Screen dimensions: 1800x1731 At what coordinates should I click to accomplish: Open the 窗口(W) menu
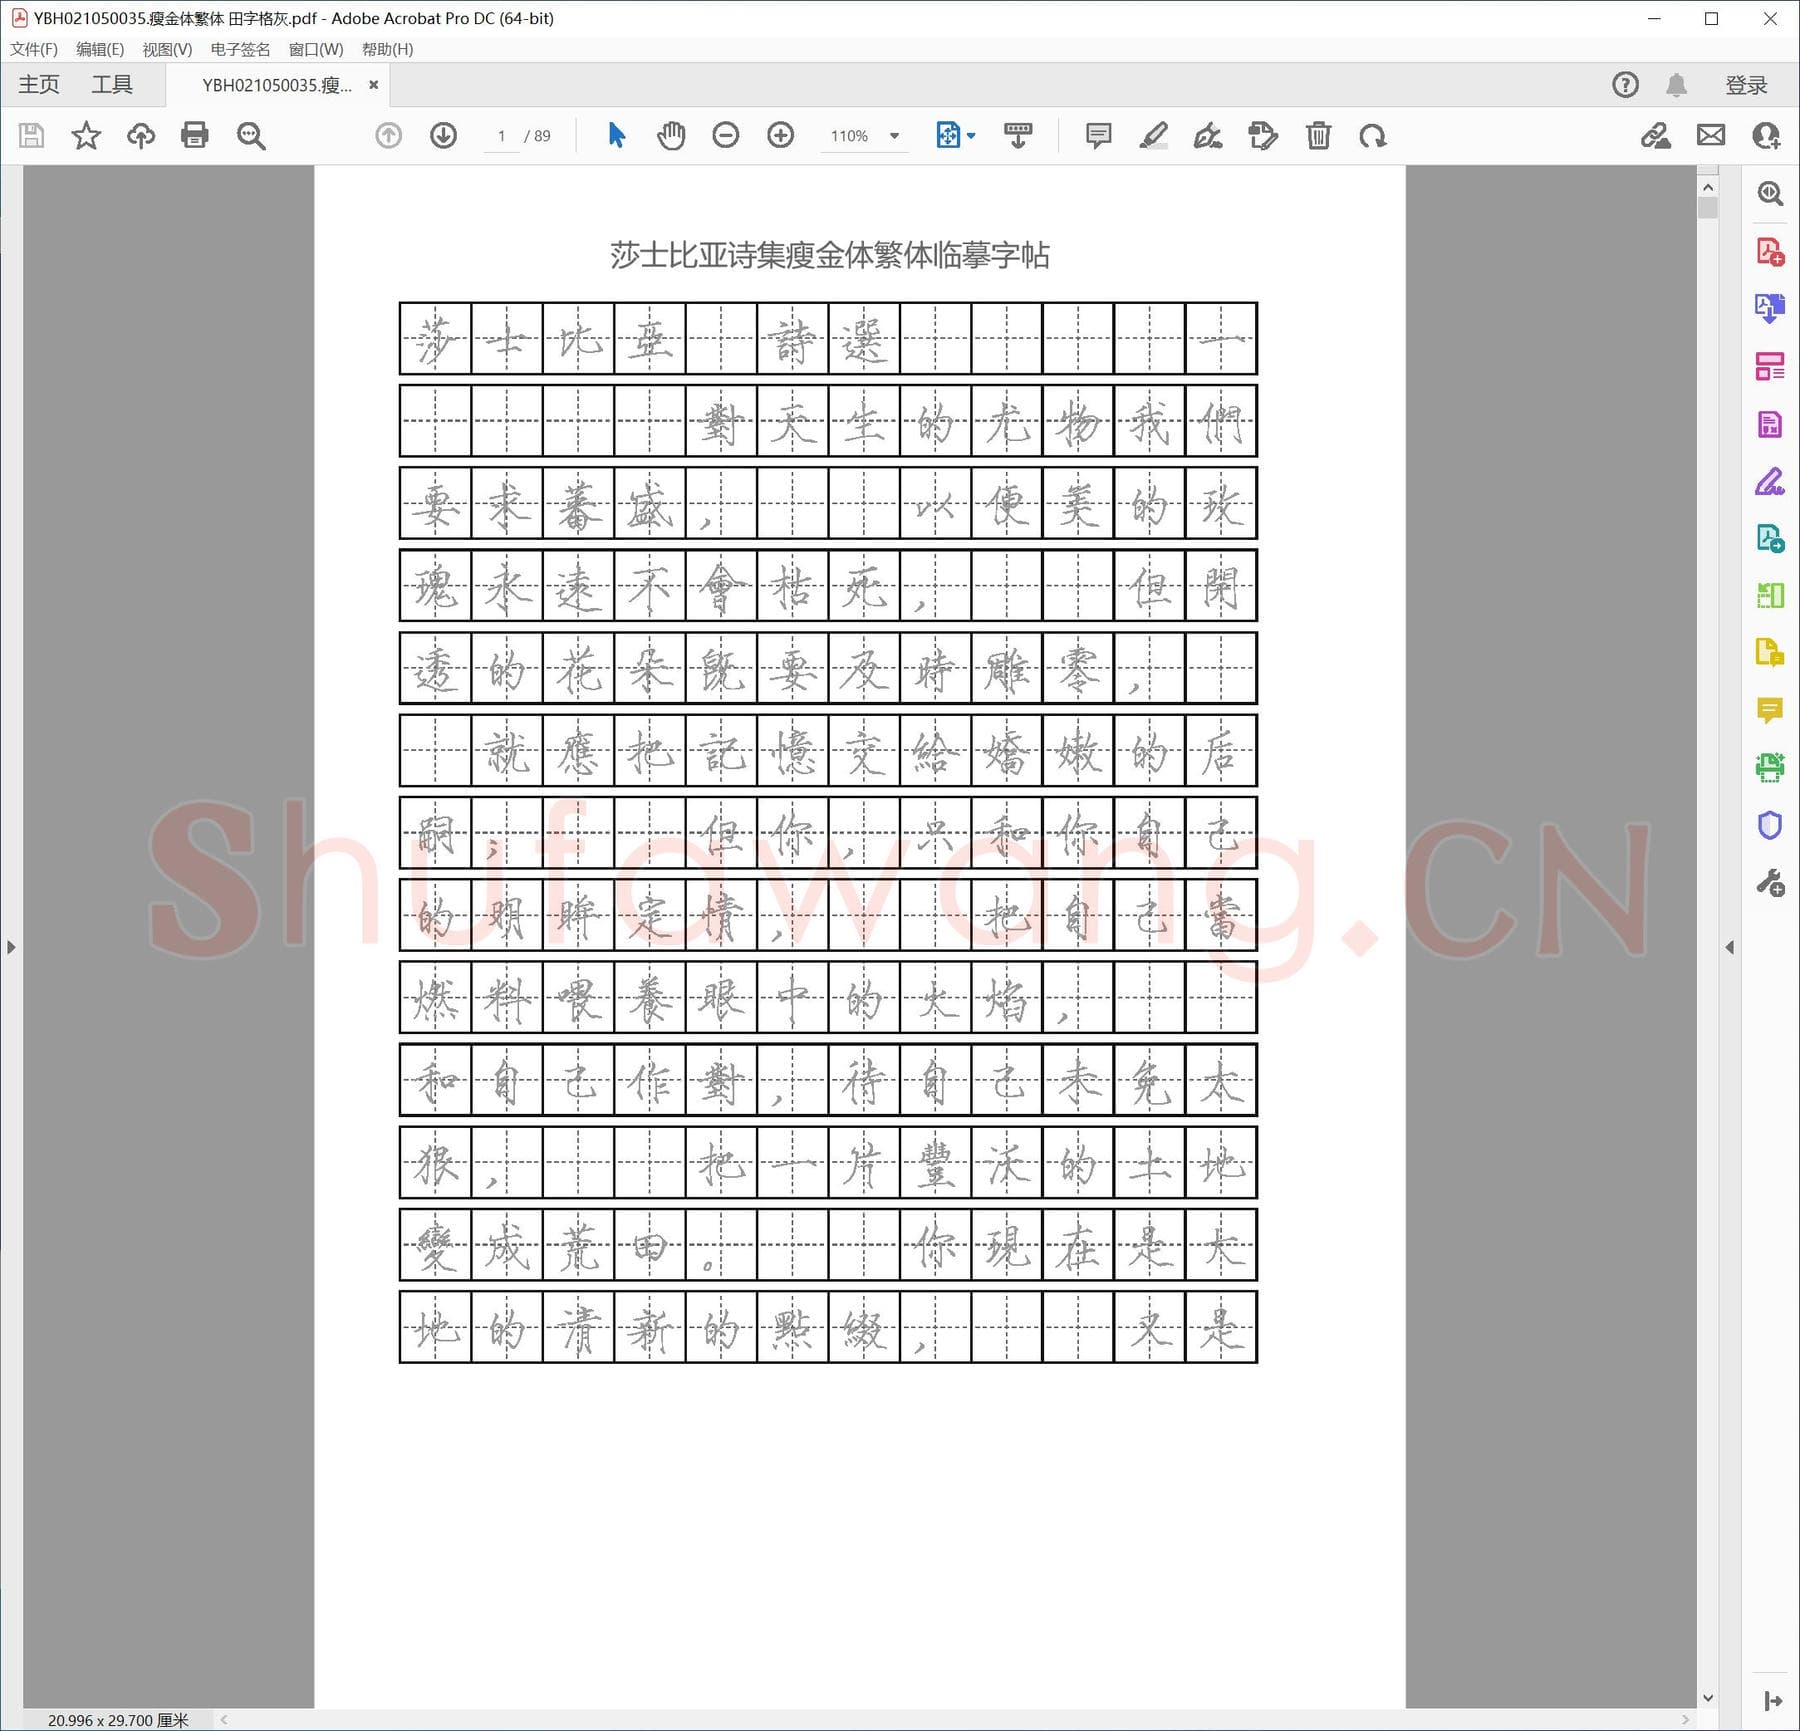coord(316,49)
